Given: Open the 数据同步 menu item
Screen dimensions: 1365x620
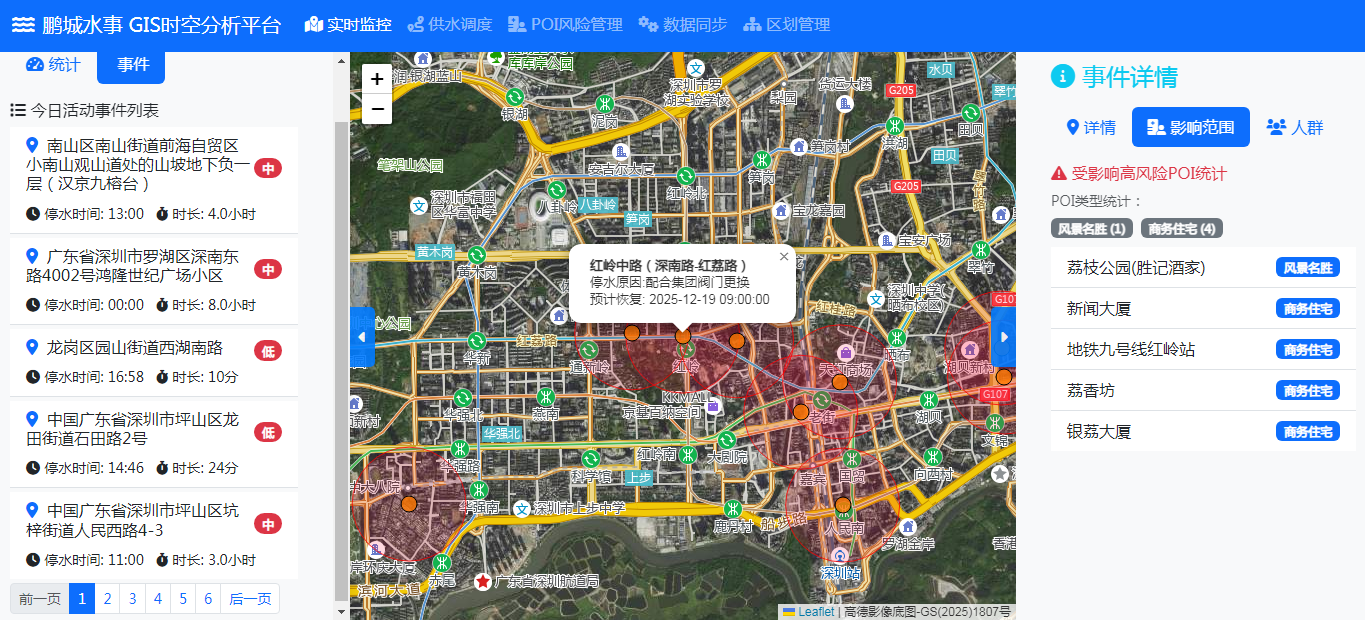Looking at the screenshot, I should [683, 25].
